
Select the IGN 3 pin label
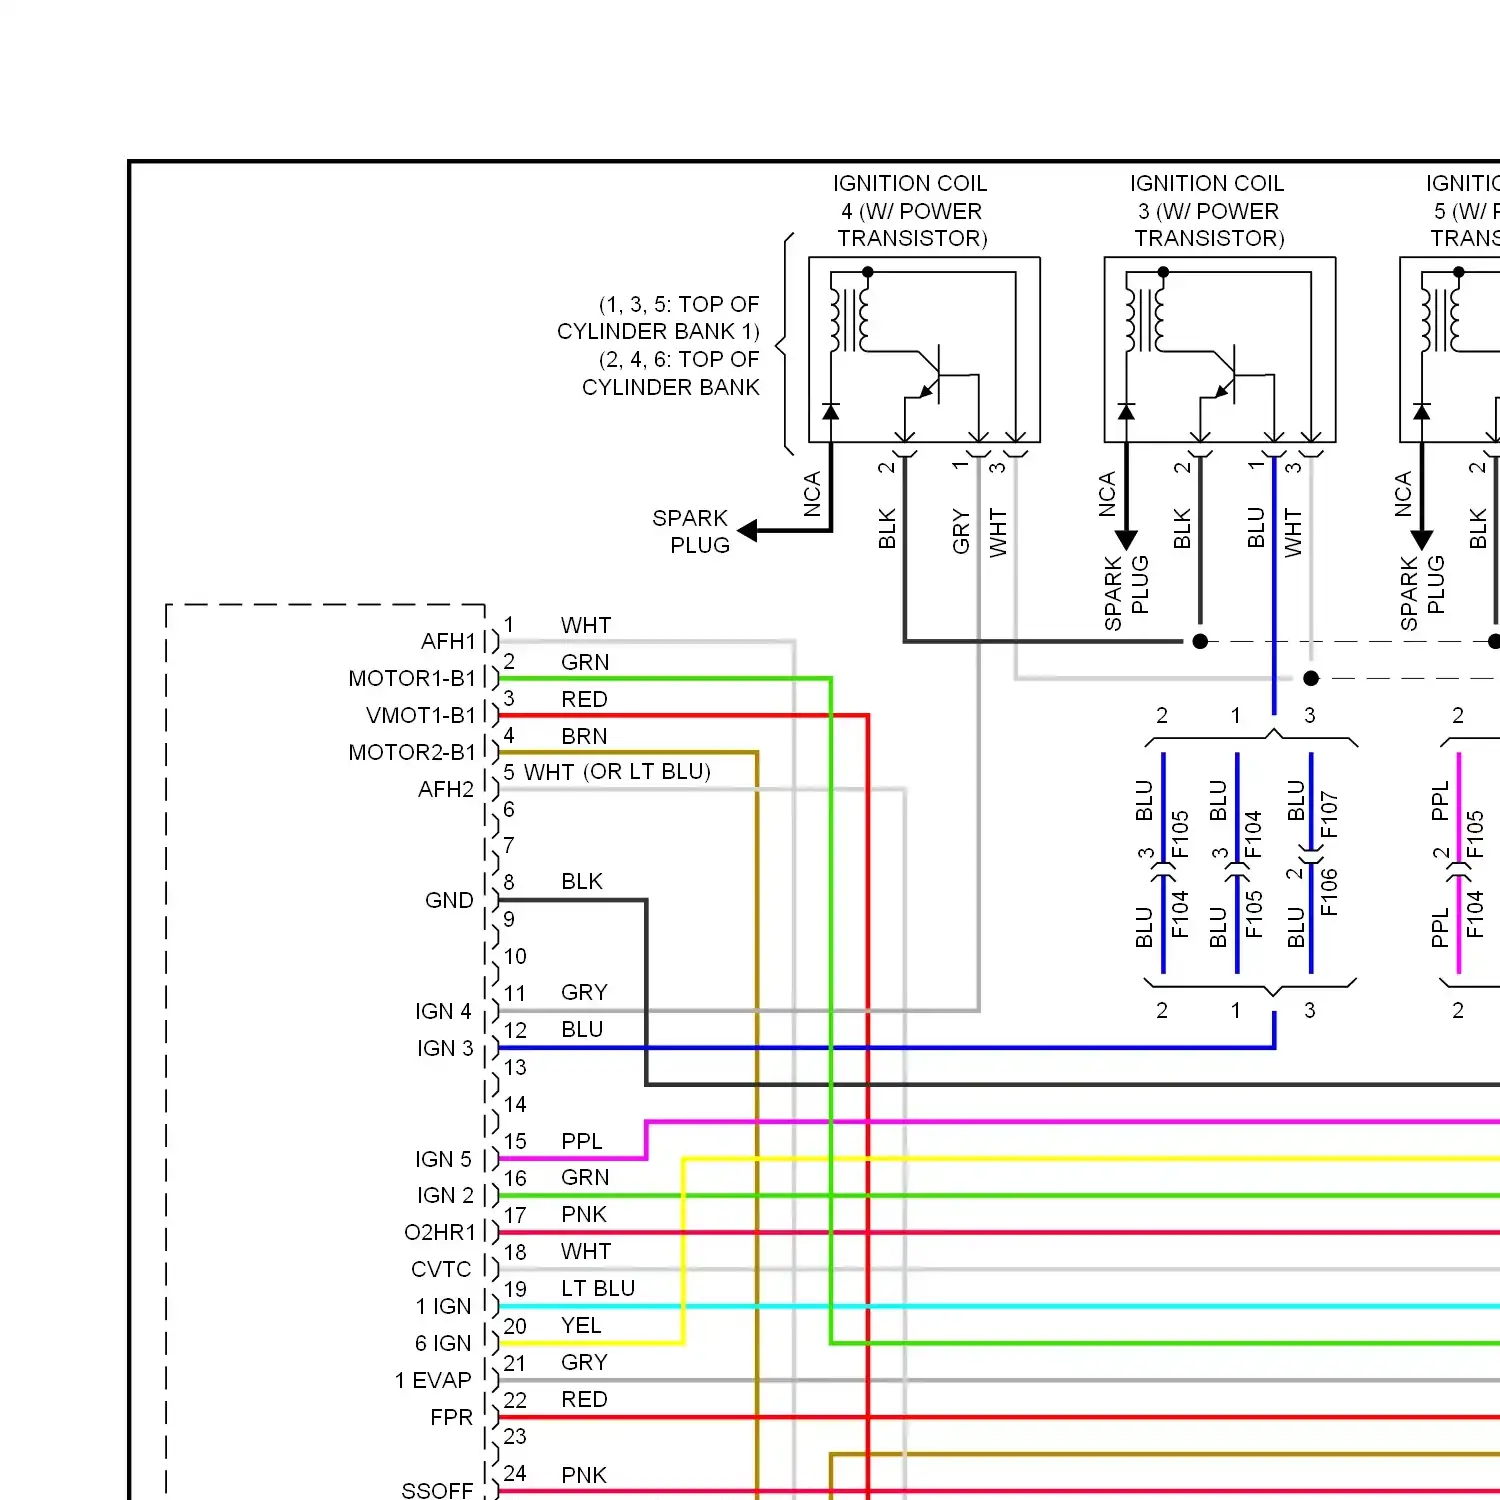445,1048
